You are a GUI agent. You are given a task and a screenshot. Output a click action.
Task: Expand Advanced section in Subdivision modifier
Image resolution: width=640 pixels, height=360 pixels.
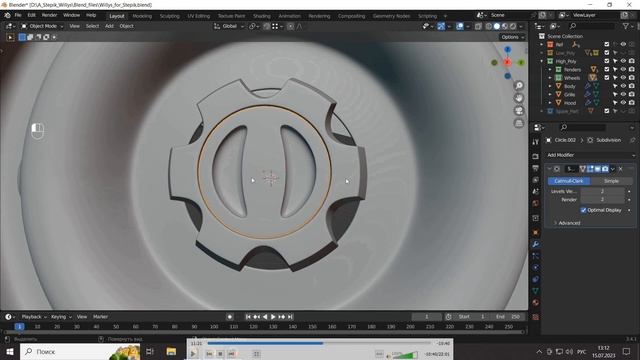[x=567, y=223]
